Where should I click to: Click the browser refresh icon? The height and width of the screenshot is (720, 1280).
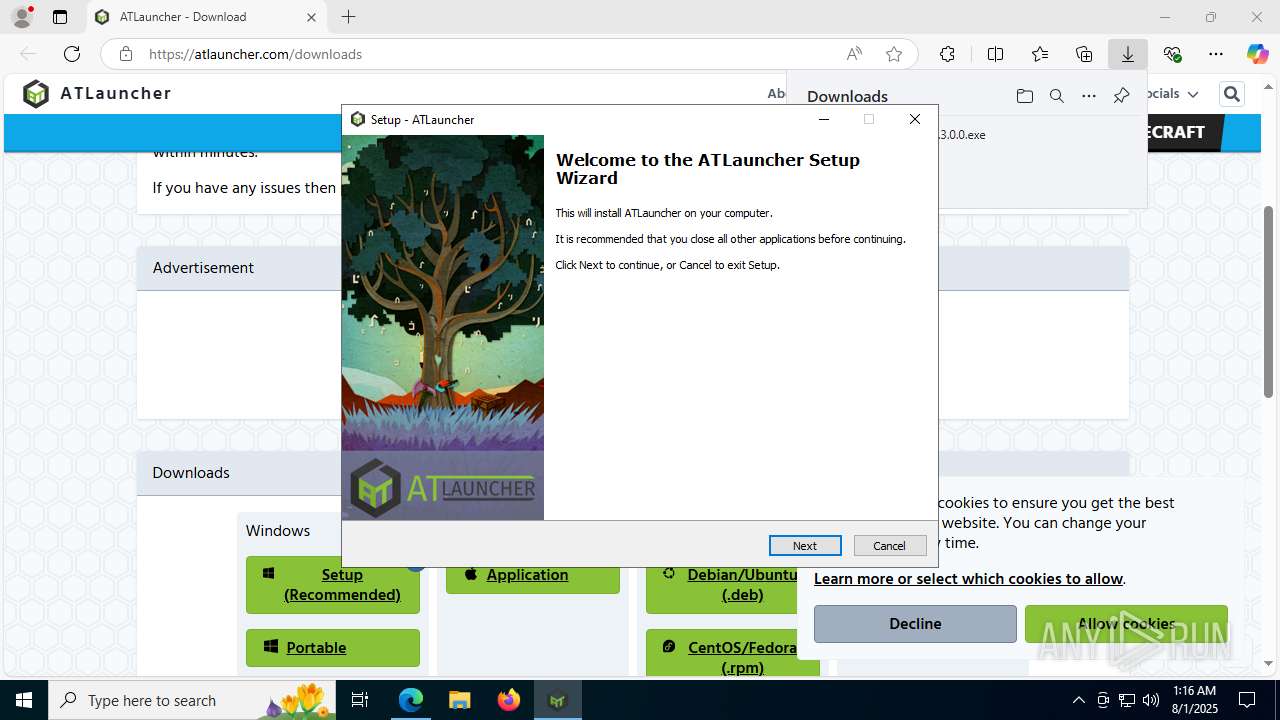click(72, 54)
